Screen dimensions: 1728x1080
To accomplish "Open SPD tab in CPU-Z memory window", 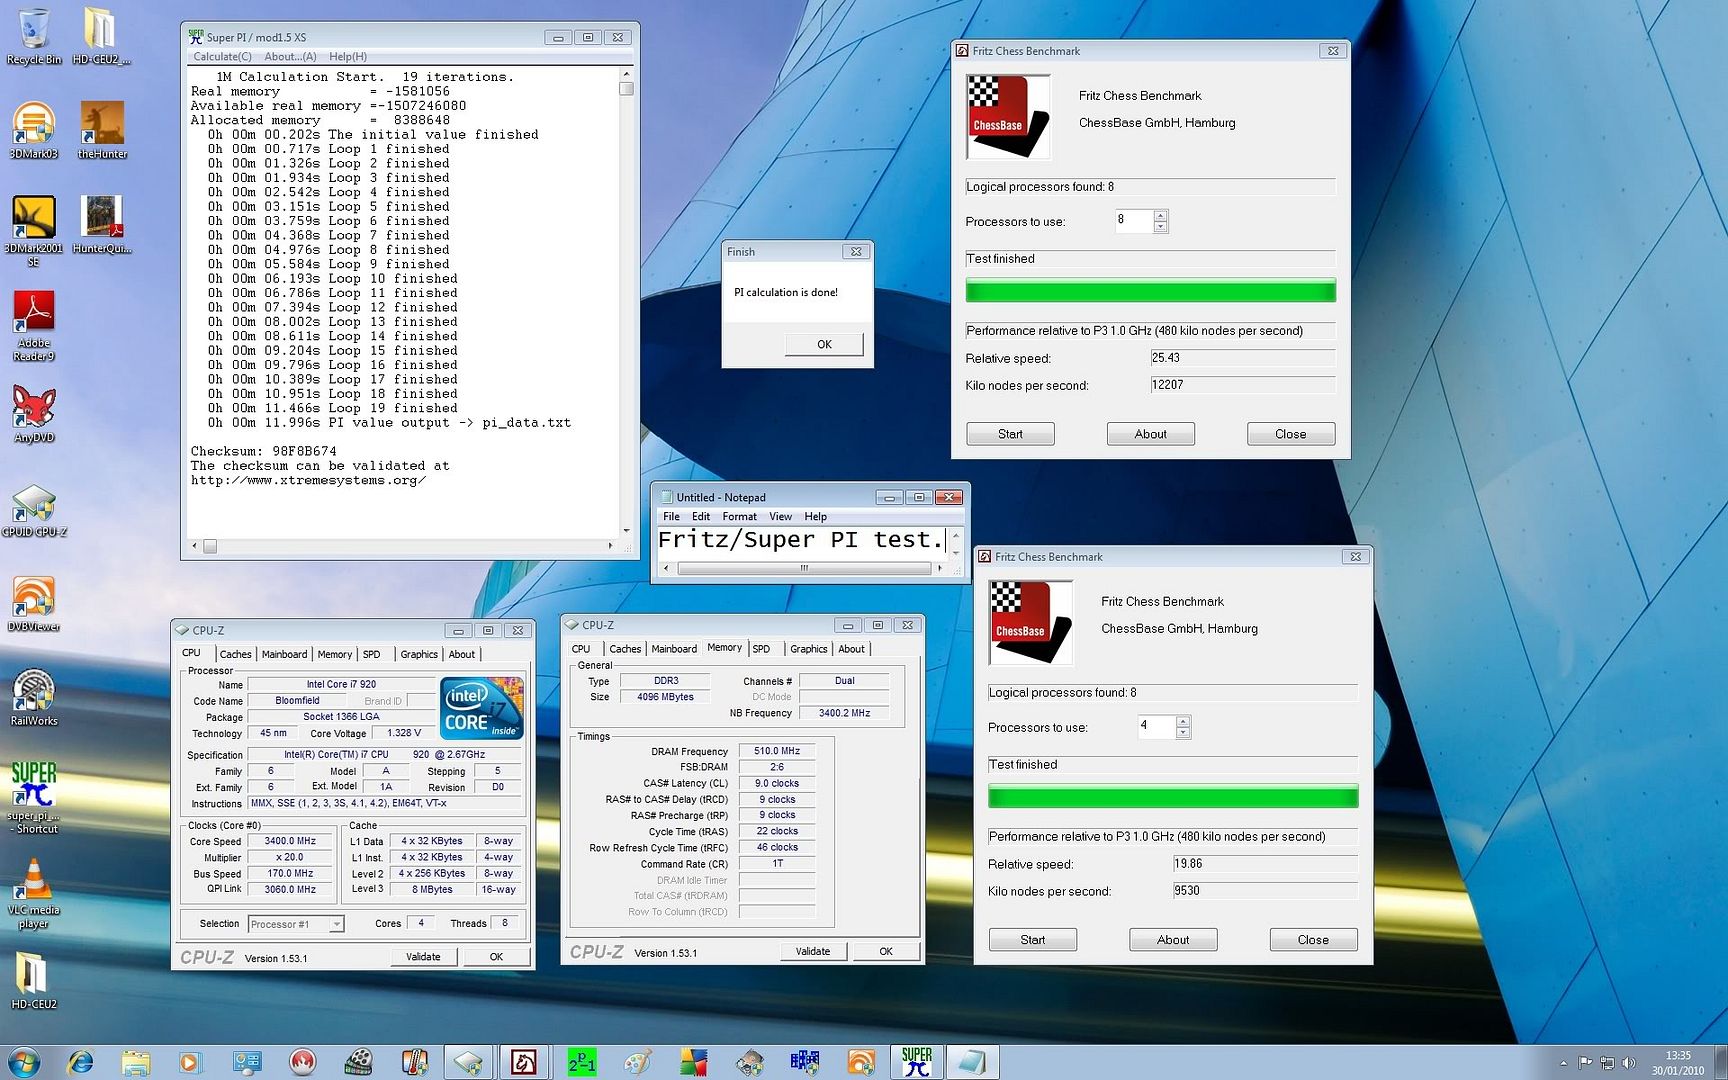I will [761, 649].
